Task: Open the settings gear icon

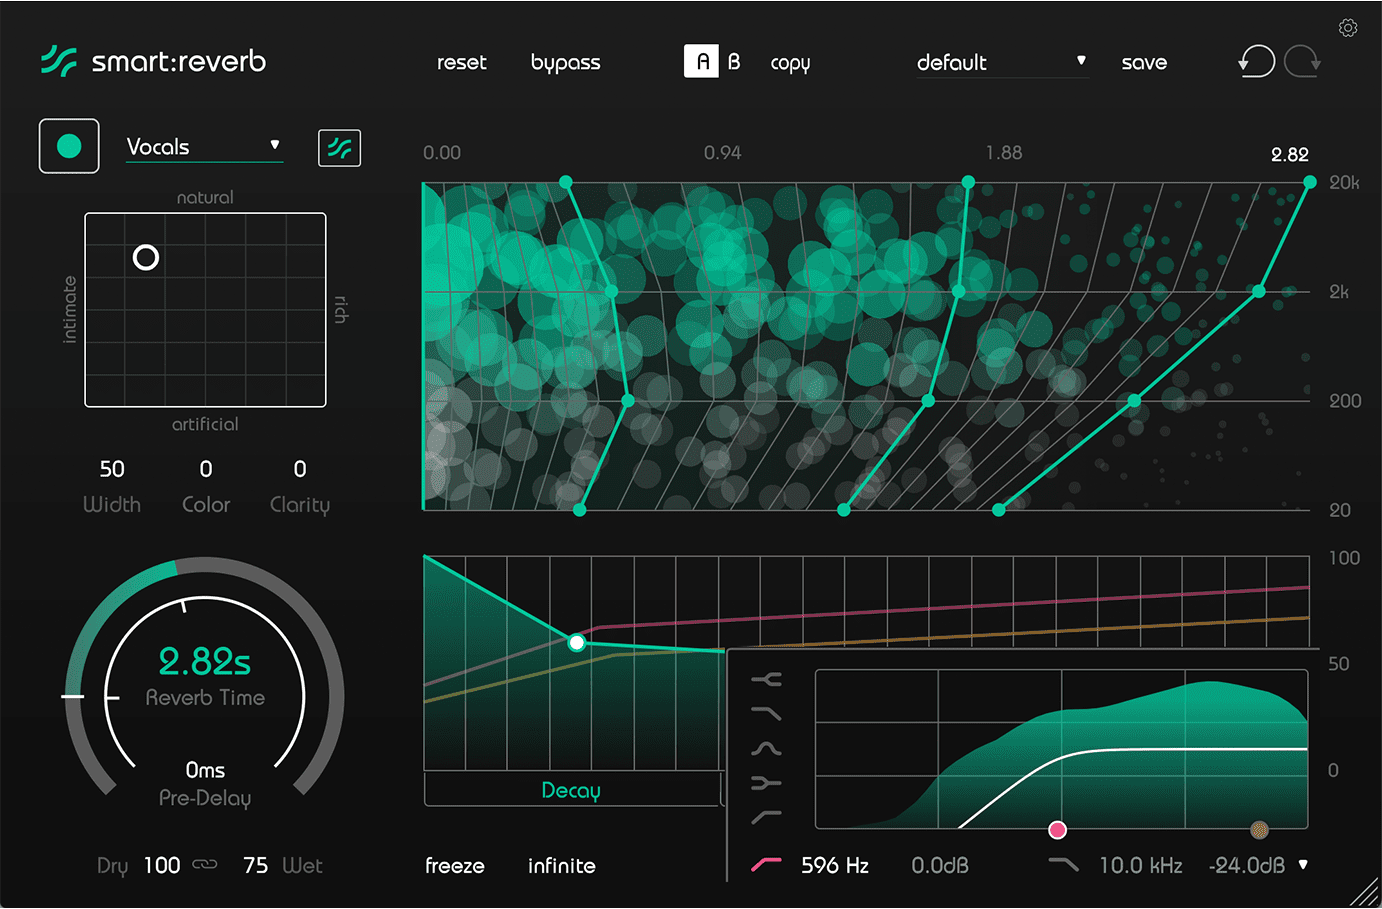Action: pyautogui.click(x=1347, y=28)
